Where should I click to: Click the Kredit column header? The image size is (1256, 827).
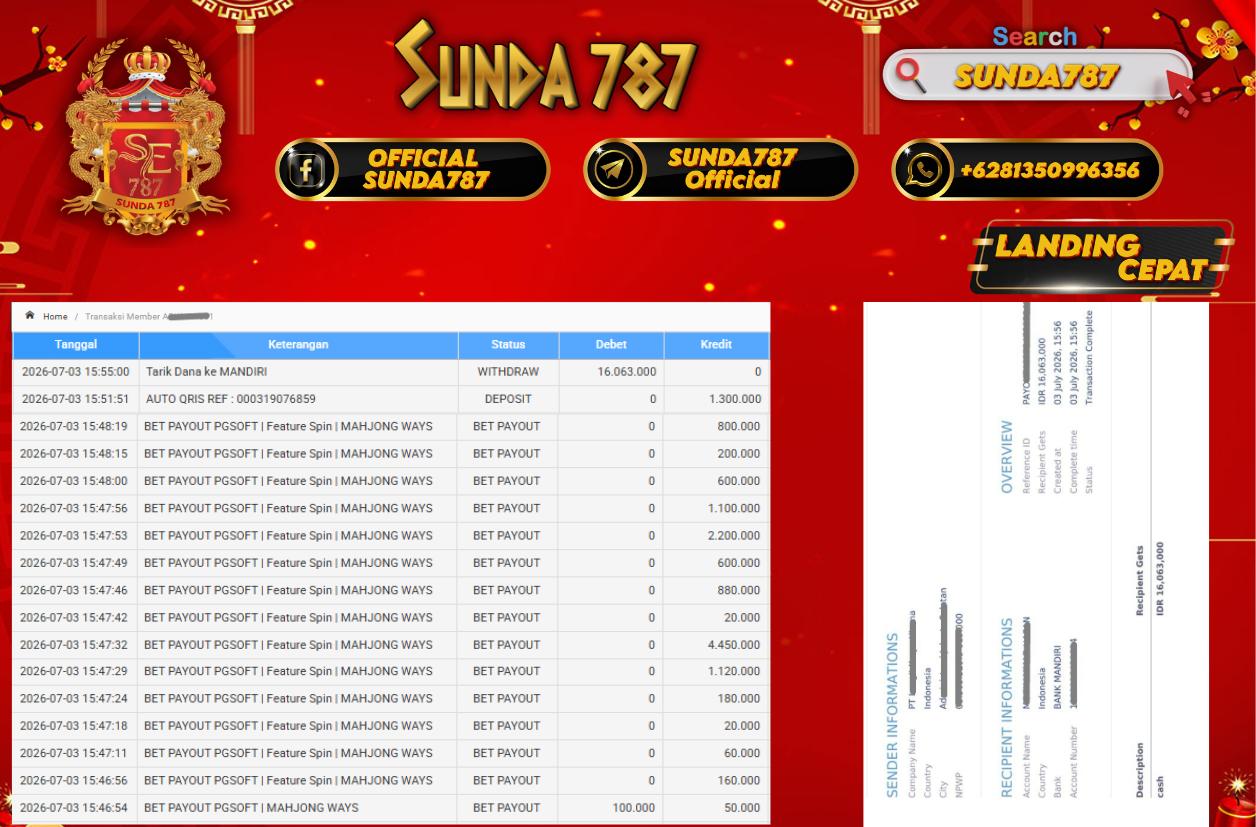716,345
